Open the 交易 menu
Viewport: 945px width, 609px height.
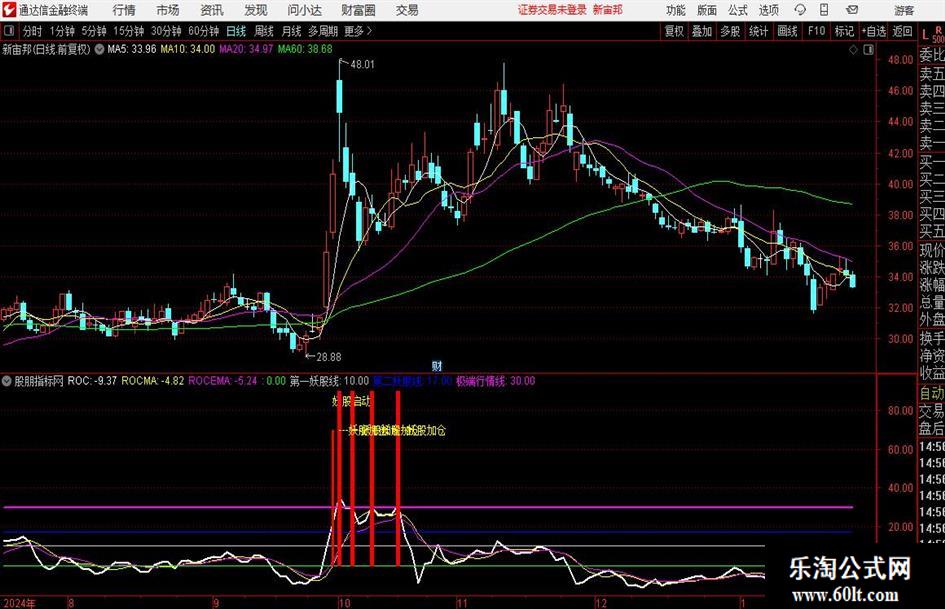tap(407, 10)
